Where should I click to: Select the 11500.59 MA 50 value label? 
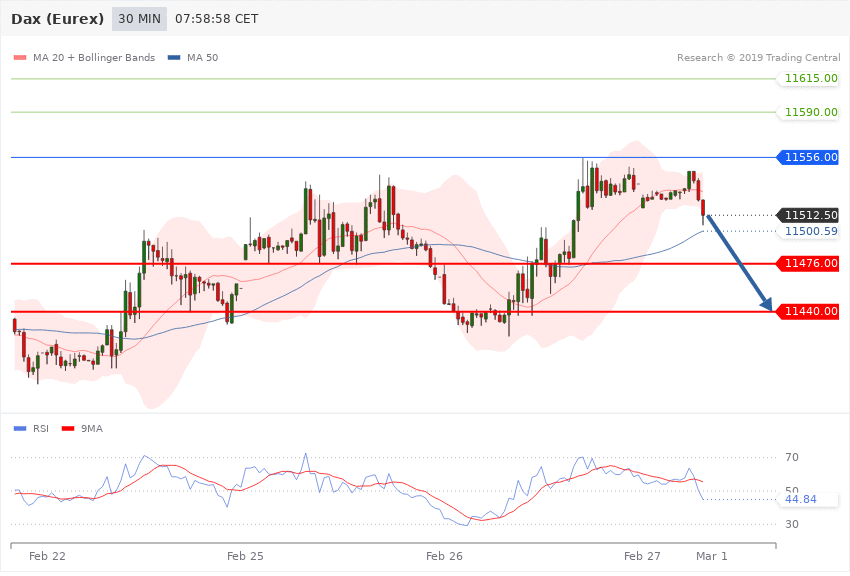coord(808,231)
